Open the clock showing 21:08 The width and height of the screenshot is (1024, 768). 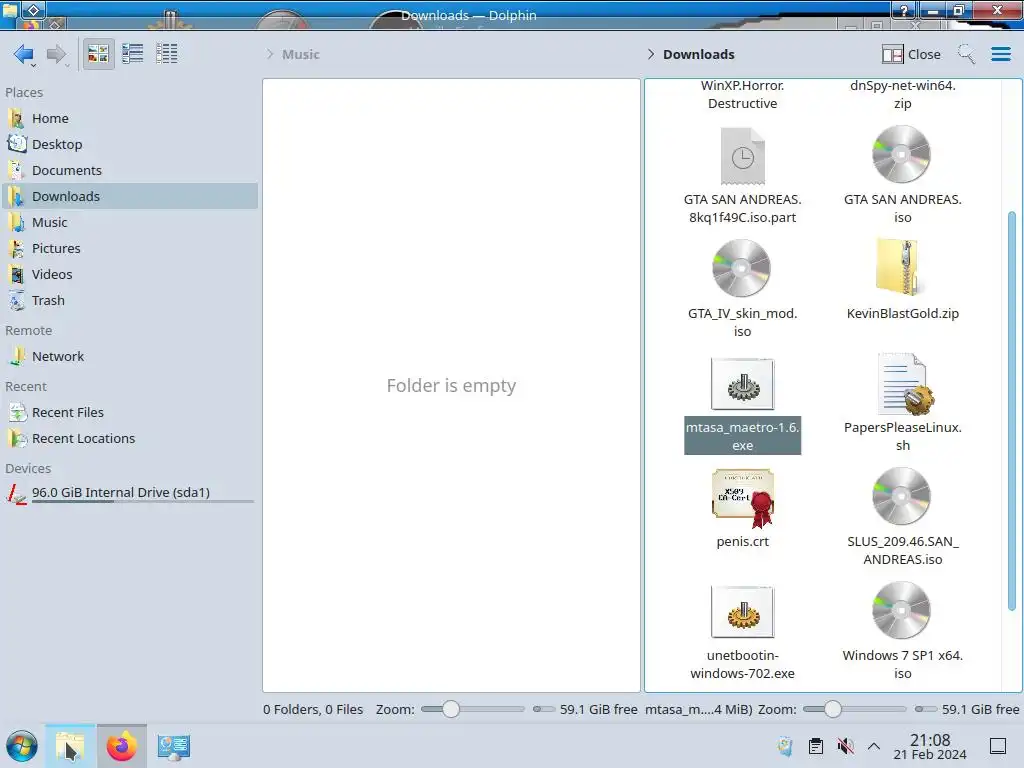coord(930,746)
